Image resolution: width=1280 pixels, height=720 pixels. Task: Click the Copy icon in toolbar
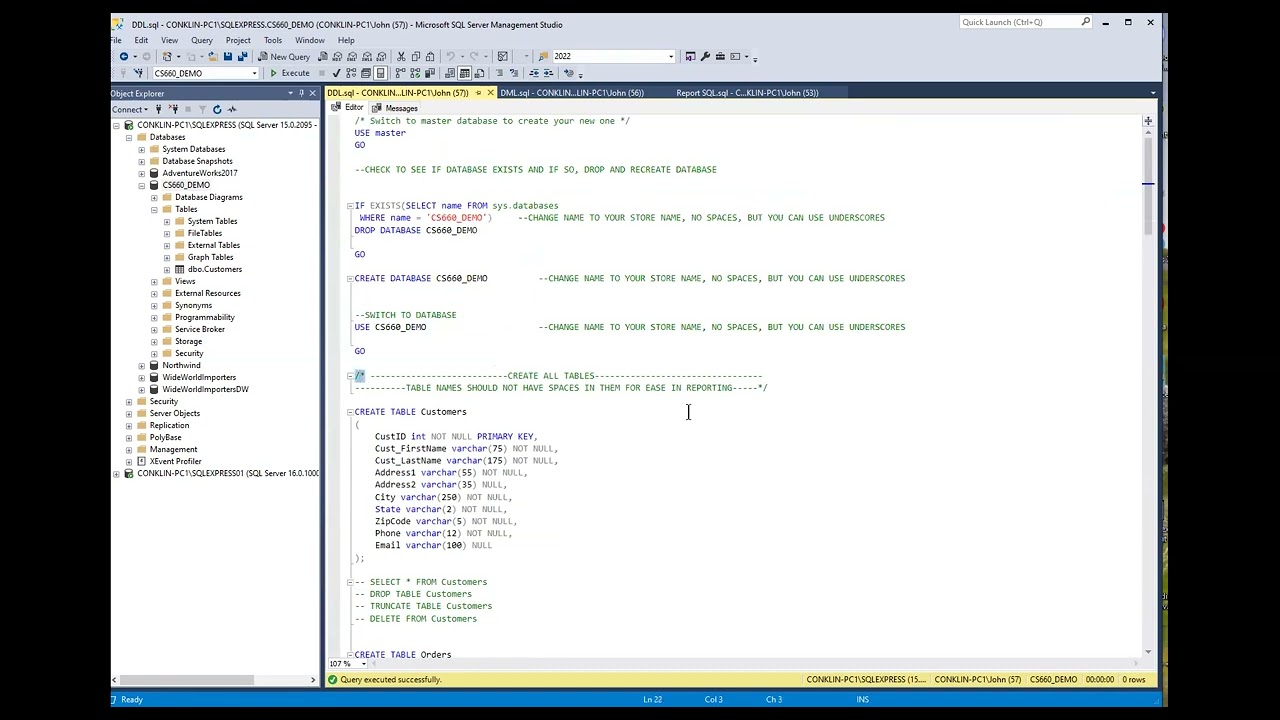click(x=415, y=57)
